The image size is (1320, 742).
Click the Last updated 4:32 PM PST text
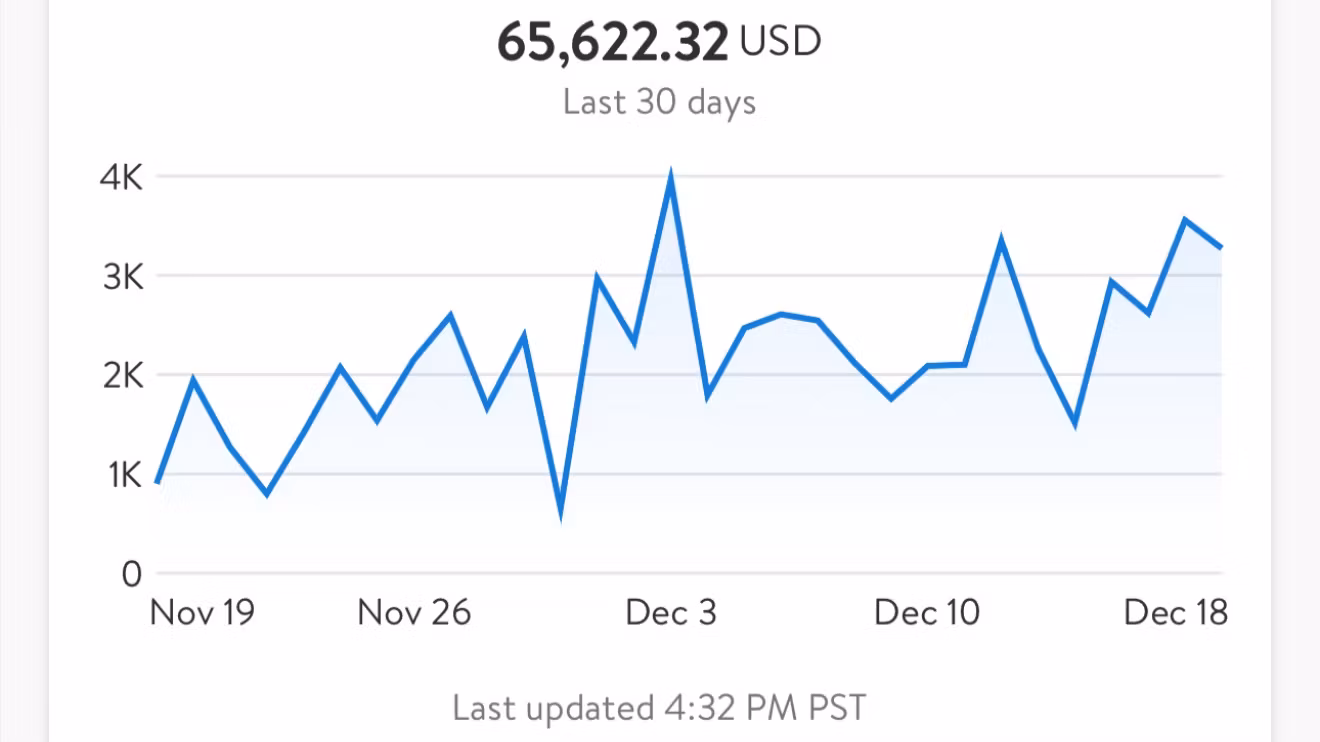(659, 708)
